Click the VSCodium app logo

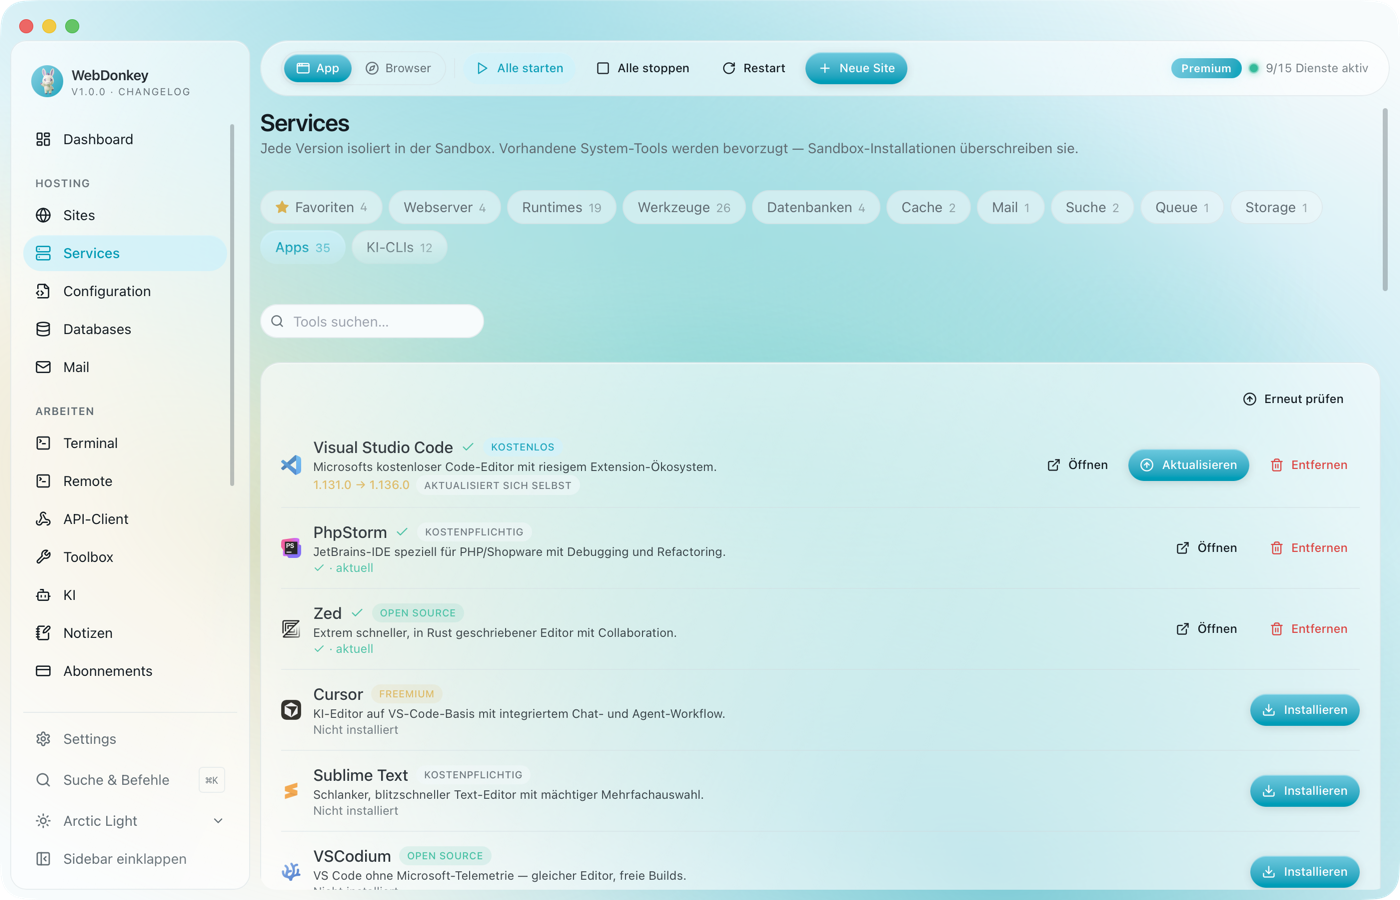(291, 872)
